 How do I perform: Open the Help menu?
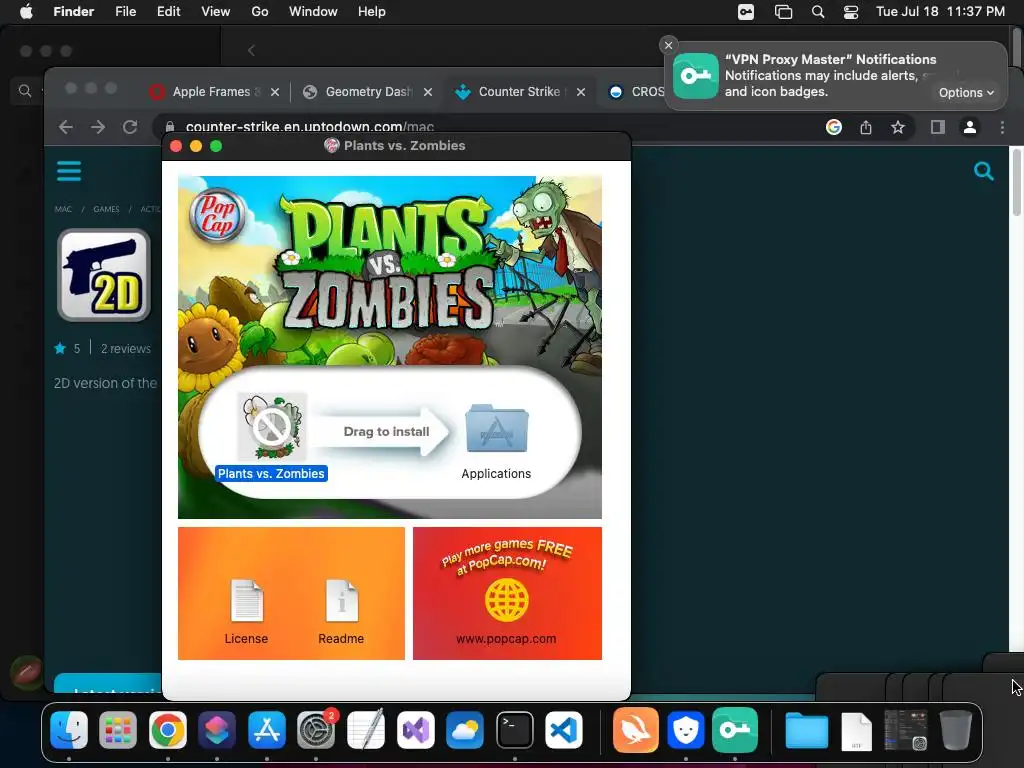(372, 12)
